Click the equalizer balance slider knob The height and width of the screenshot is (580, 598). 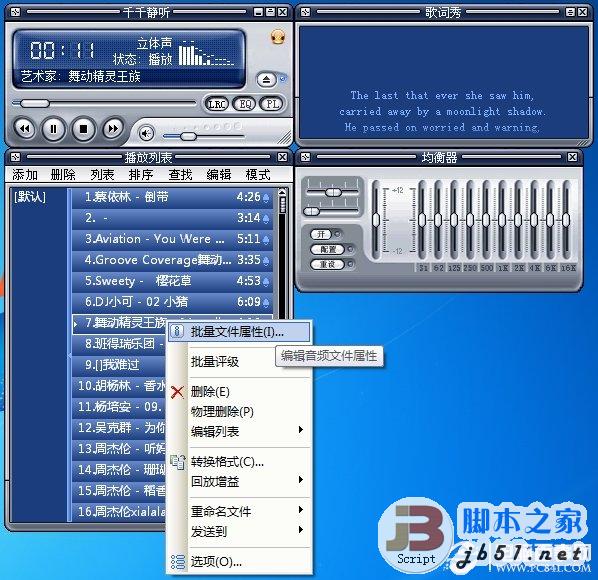(333, 192)
